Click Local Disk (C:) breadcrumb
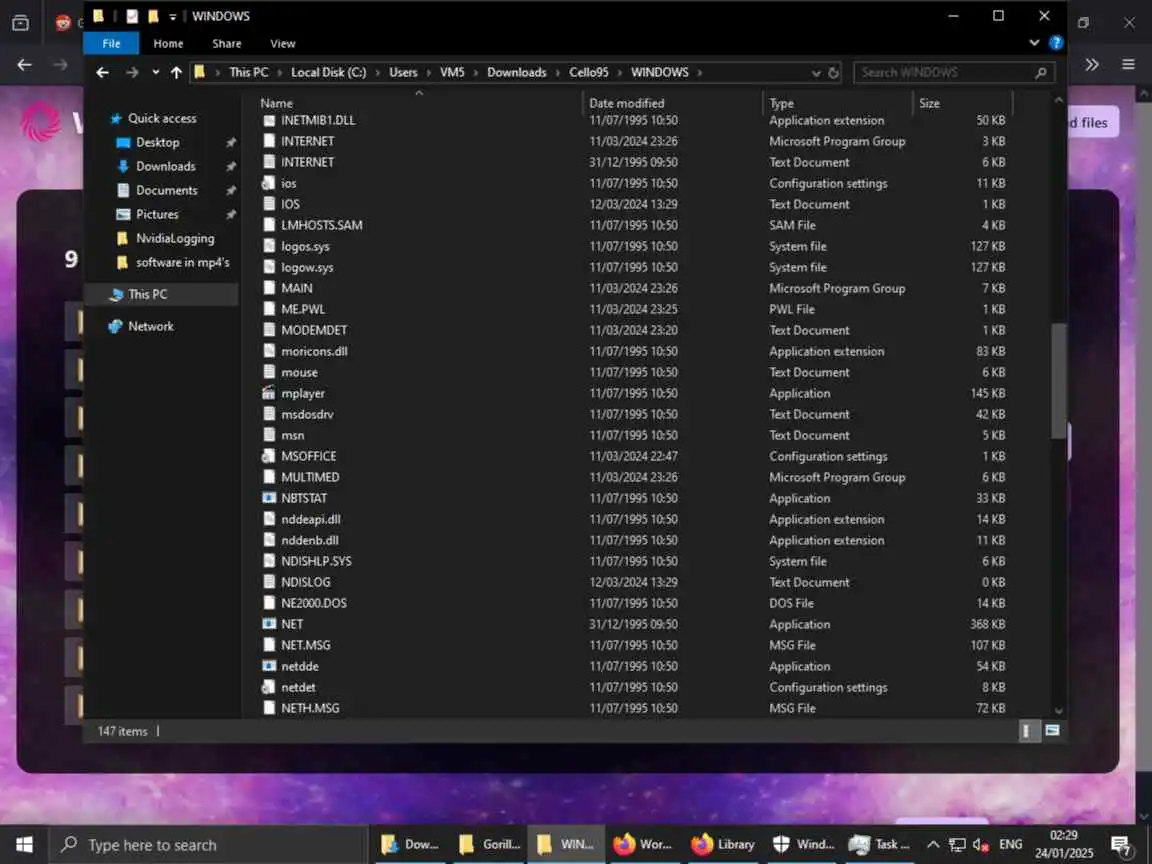The height and width of the screenshot is (864, 1152). 328,72
